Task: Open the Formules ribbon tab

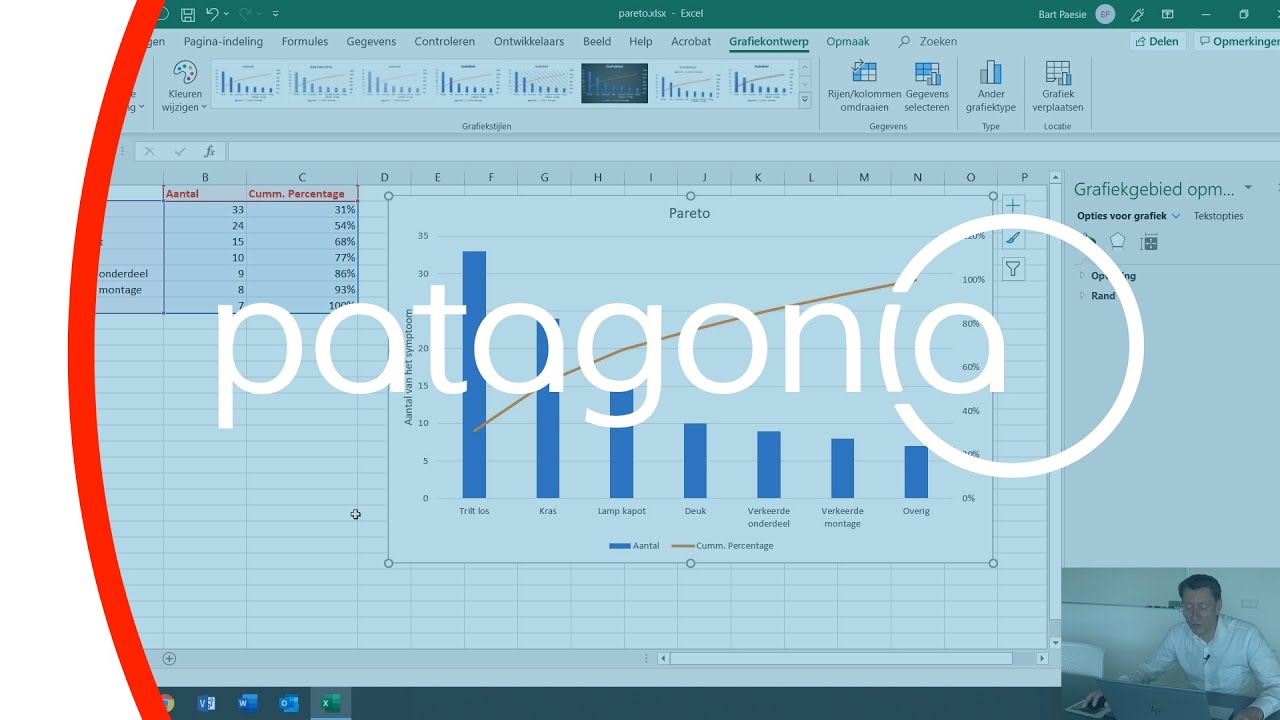Action: 305,42
